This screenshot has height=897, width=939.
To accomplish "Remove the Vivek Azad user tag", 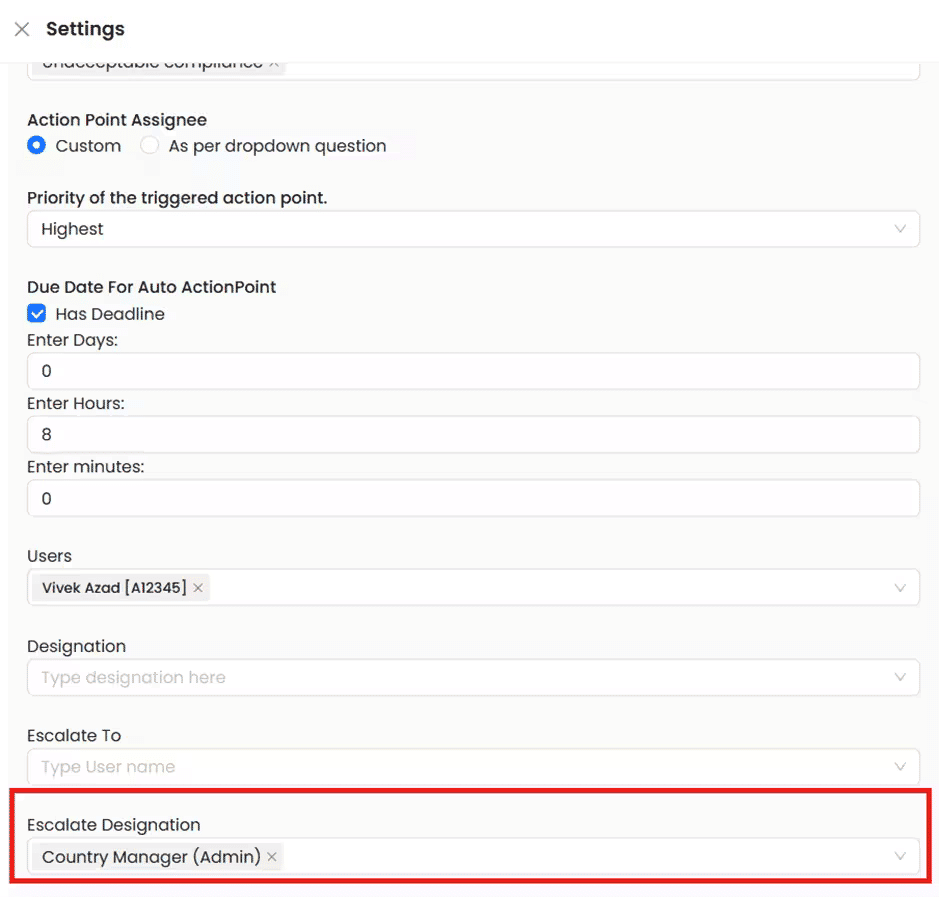I will 198,588.
